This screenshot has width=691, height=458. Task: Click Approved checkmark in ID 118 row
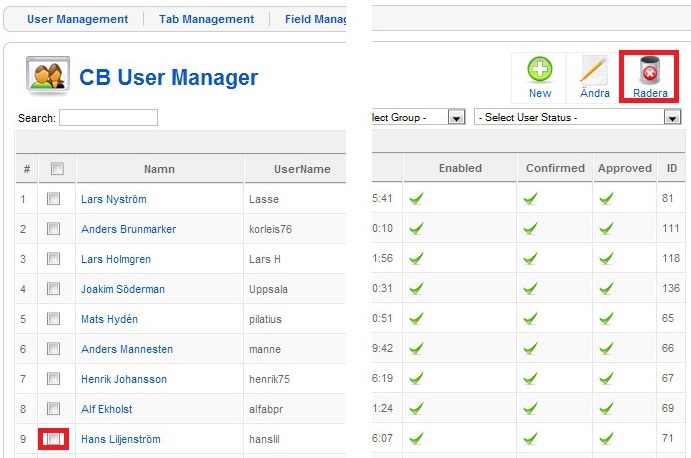pyautogui.click(x=607, y=258)
